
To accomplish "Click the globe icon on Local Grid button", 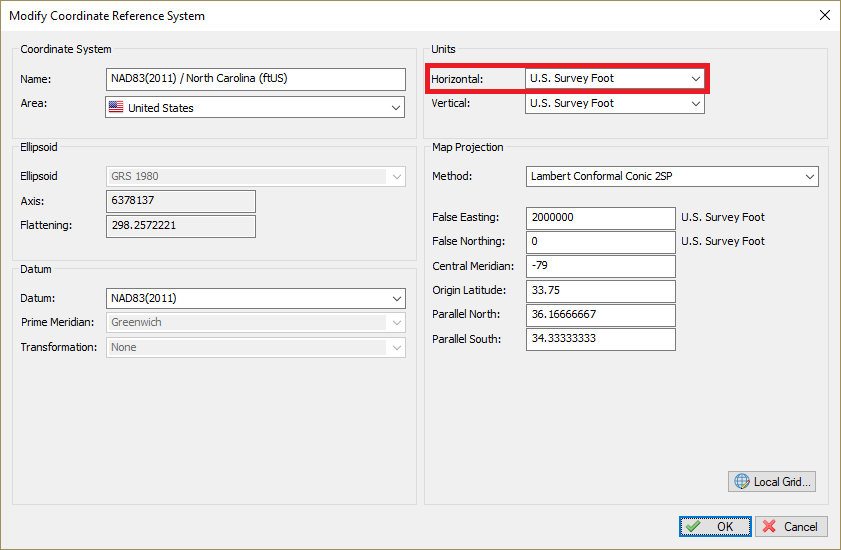I will pos(741,482).
